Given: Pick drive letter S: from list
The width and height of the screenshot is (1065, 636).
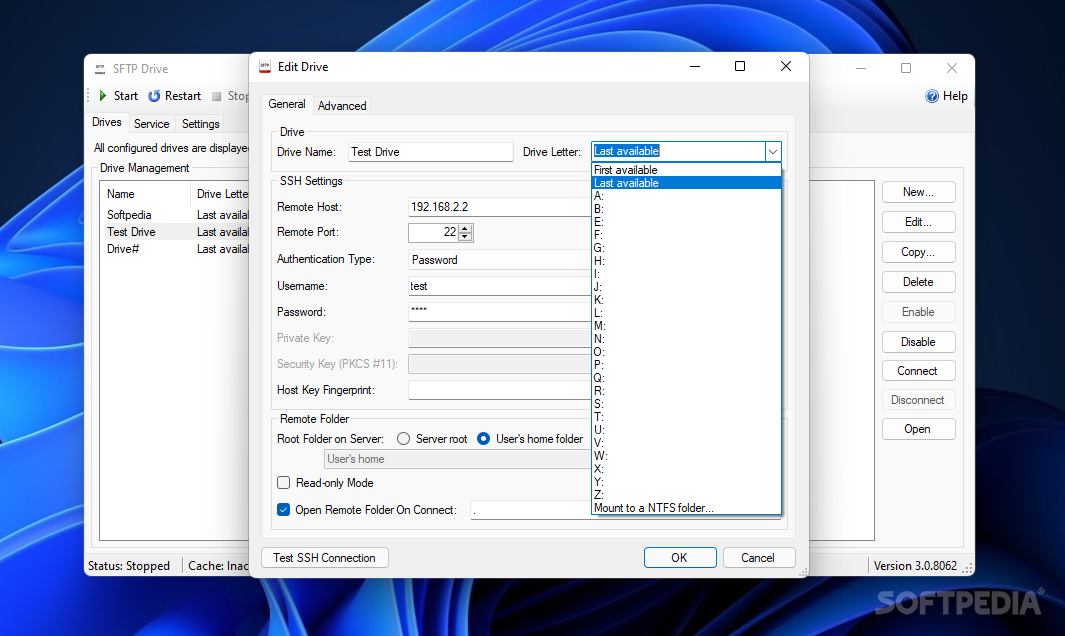Looking at the screenshot, I should [686, 404].
